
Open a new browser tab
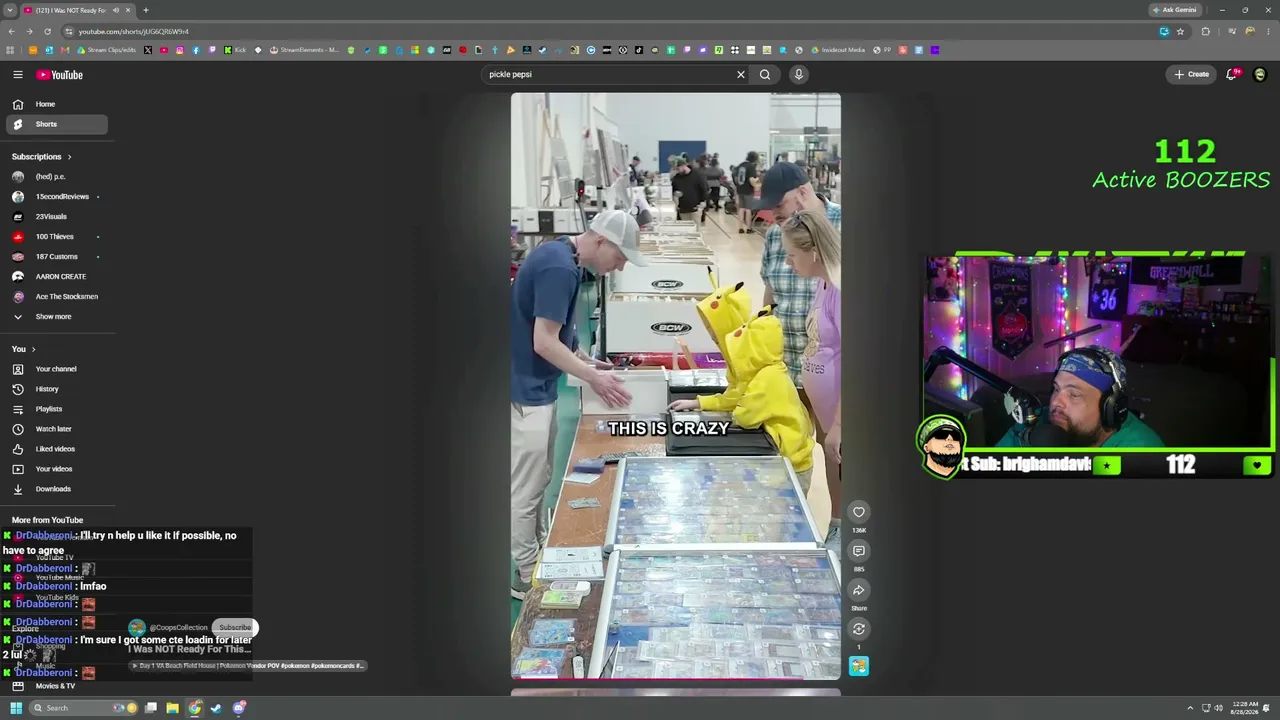(146, 10)
